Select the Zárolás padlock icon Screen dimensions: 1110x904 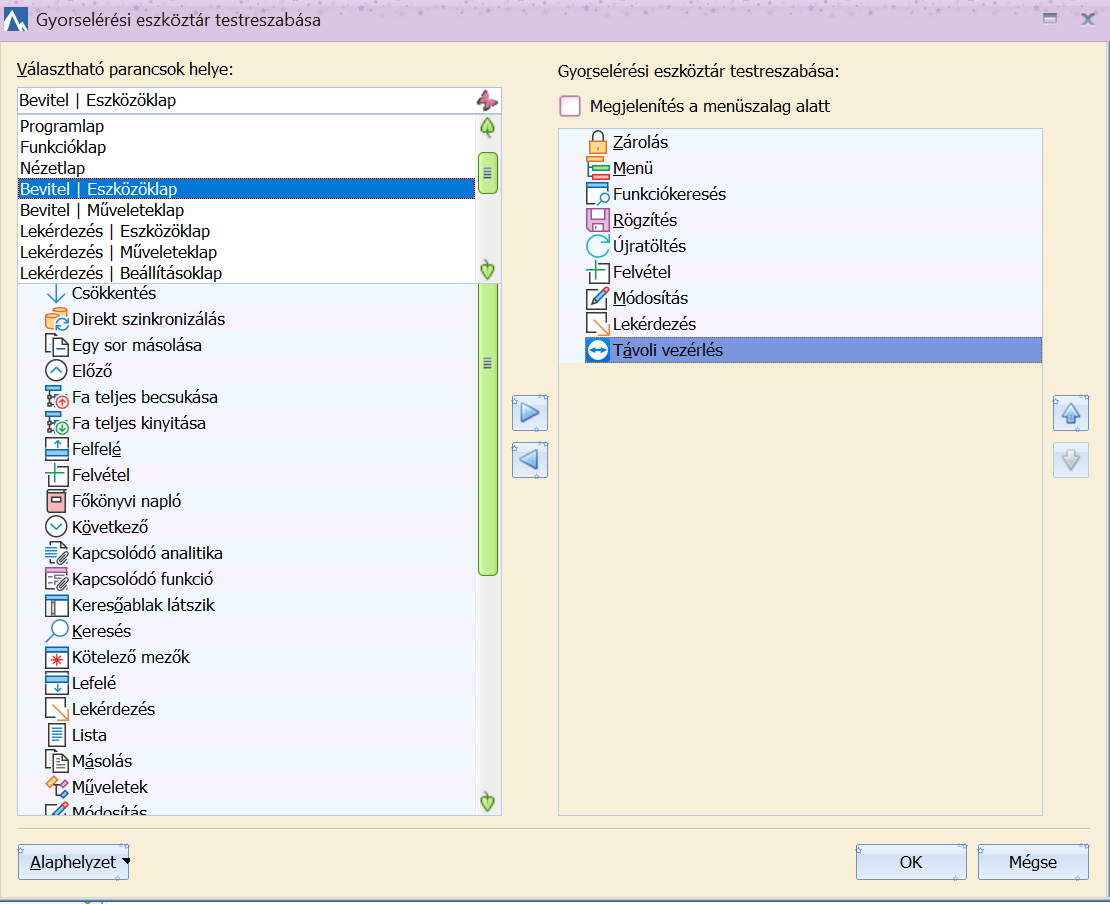point(597,142)
